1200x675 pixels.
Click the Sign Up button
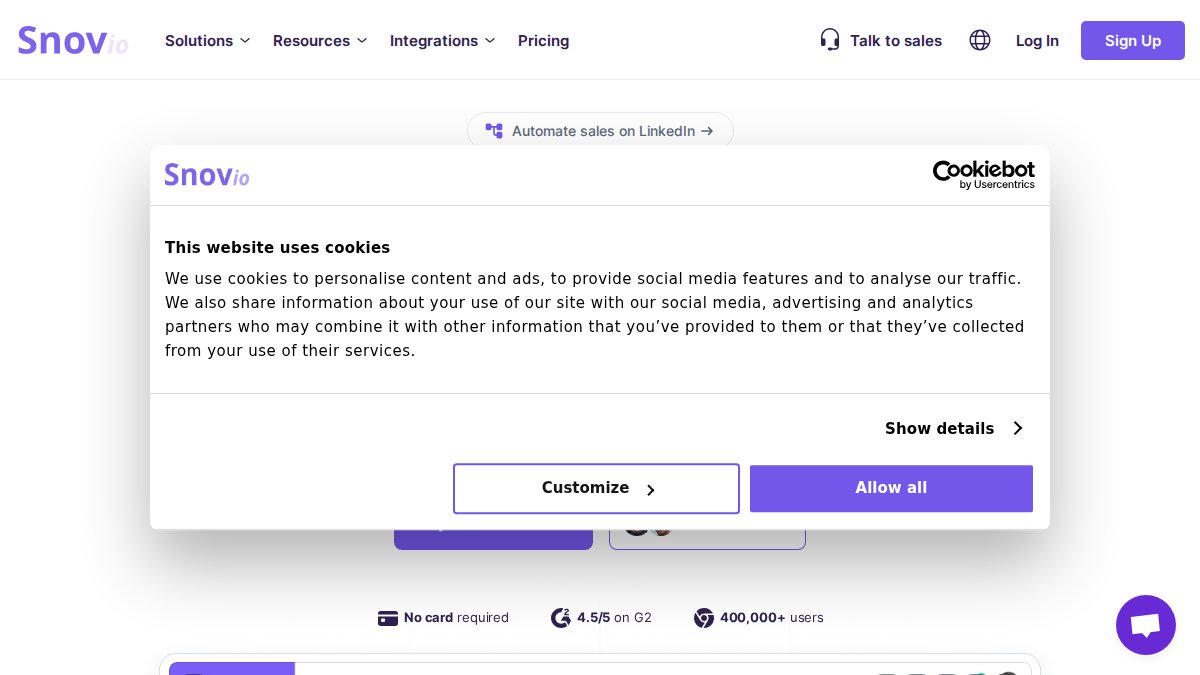tap(1132, 41)
